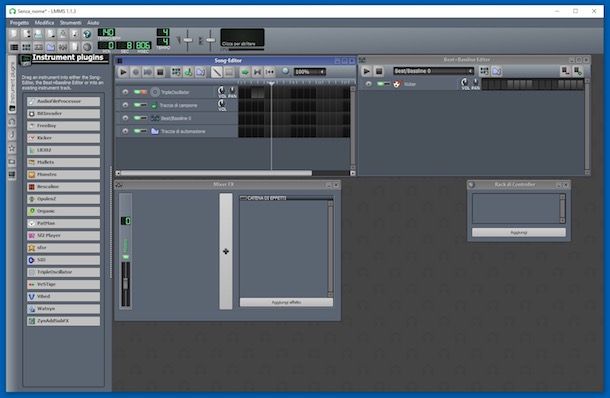Select Kicker in Instrument plugins list
This screenshot has height=398, width=610.
[x=63, y=138]
